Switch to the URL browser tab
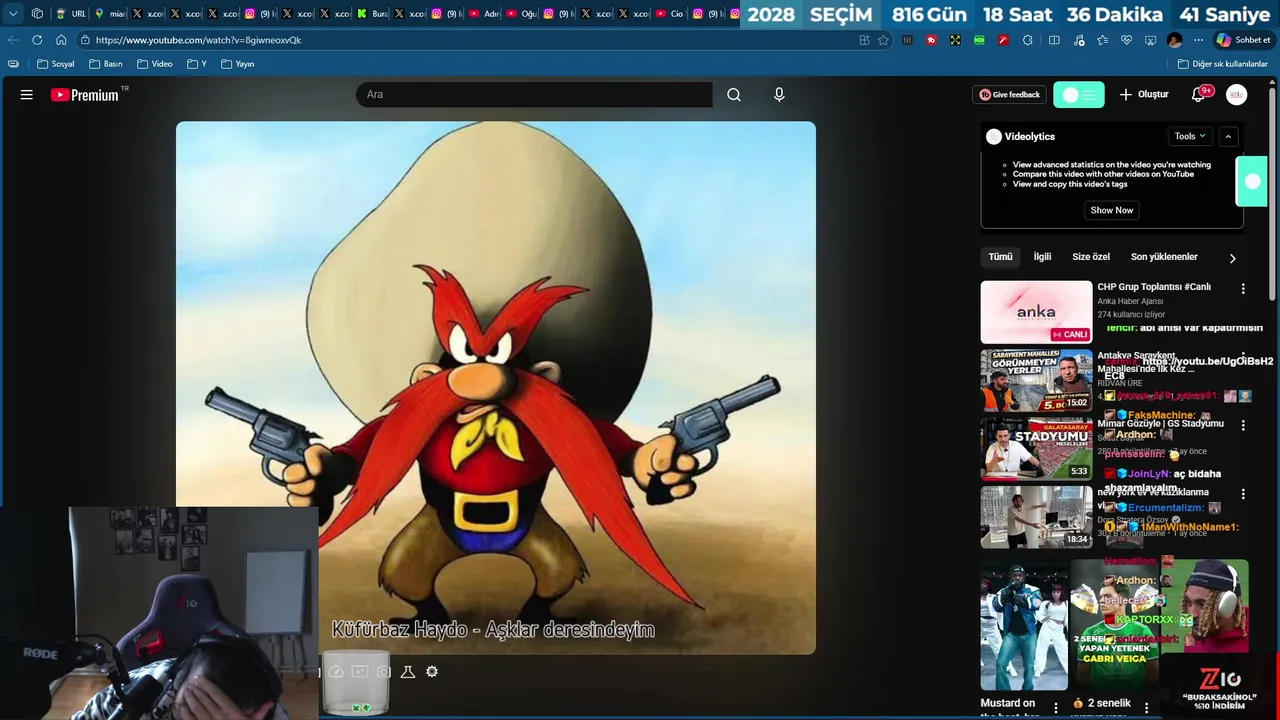 click(71, 14)
